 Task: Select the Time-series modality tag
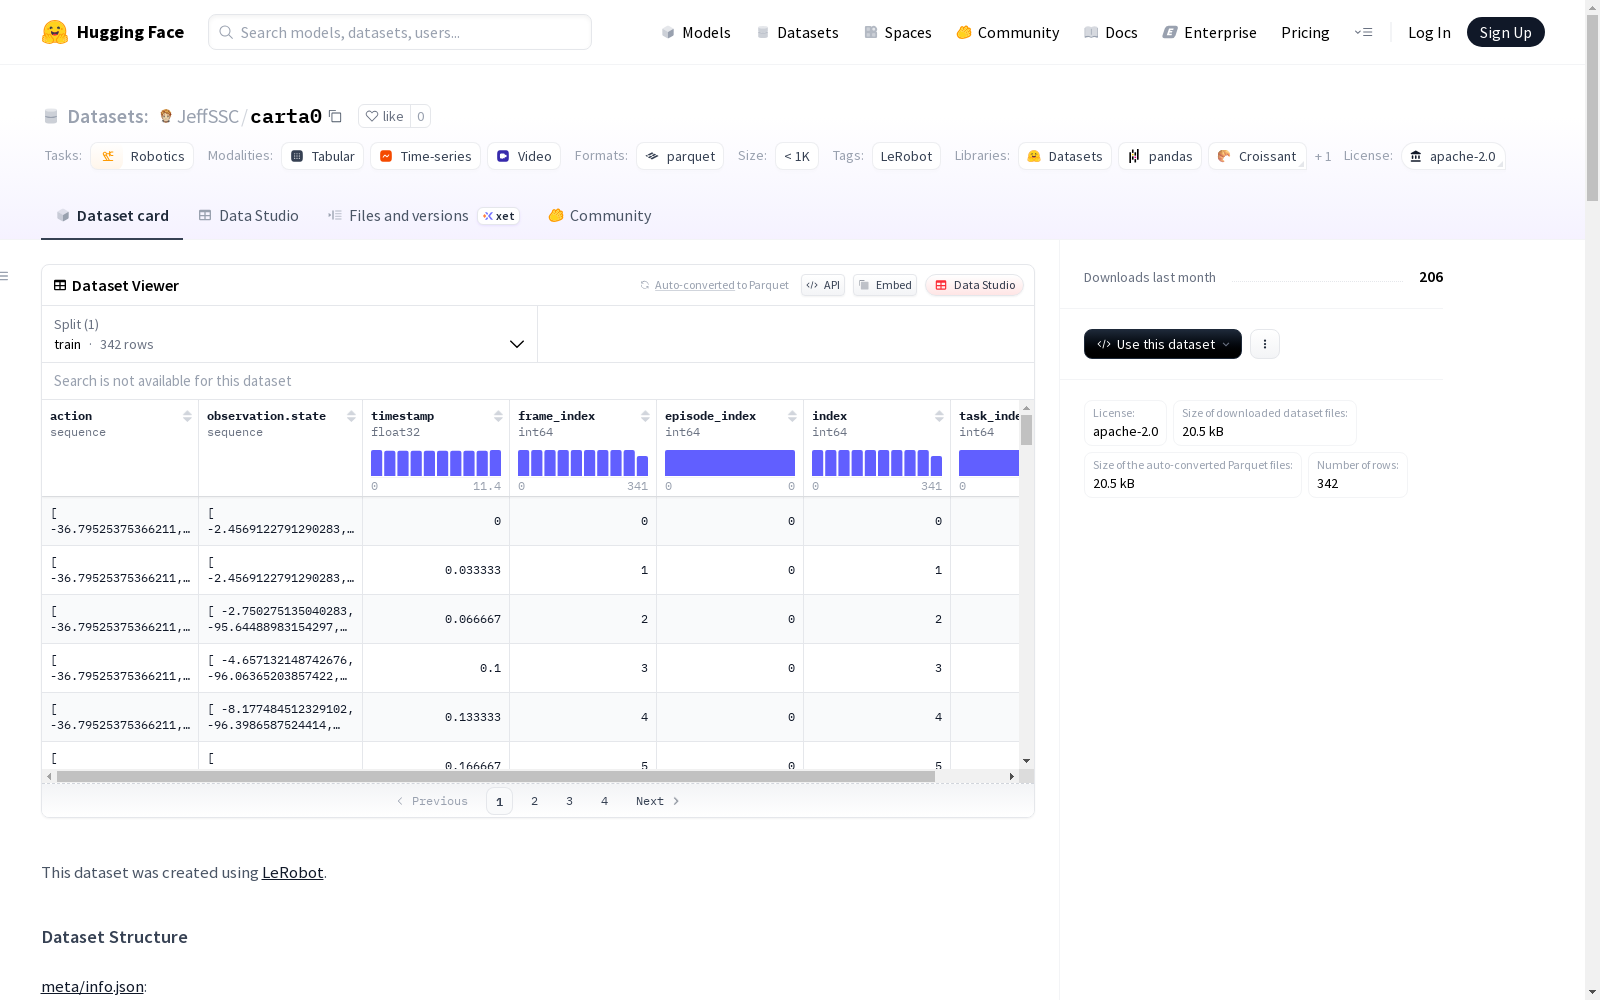425,156
